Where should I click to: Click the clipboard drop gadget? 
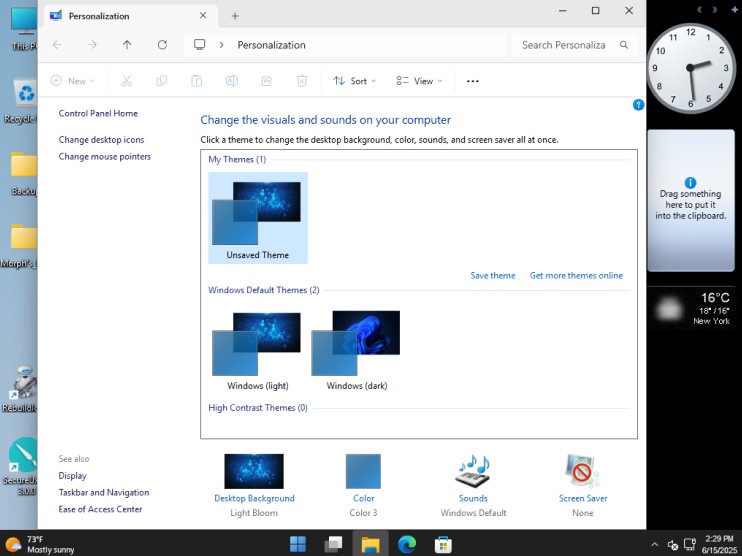click(x=691, y=201)
